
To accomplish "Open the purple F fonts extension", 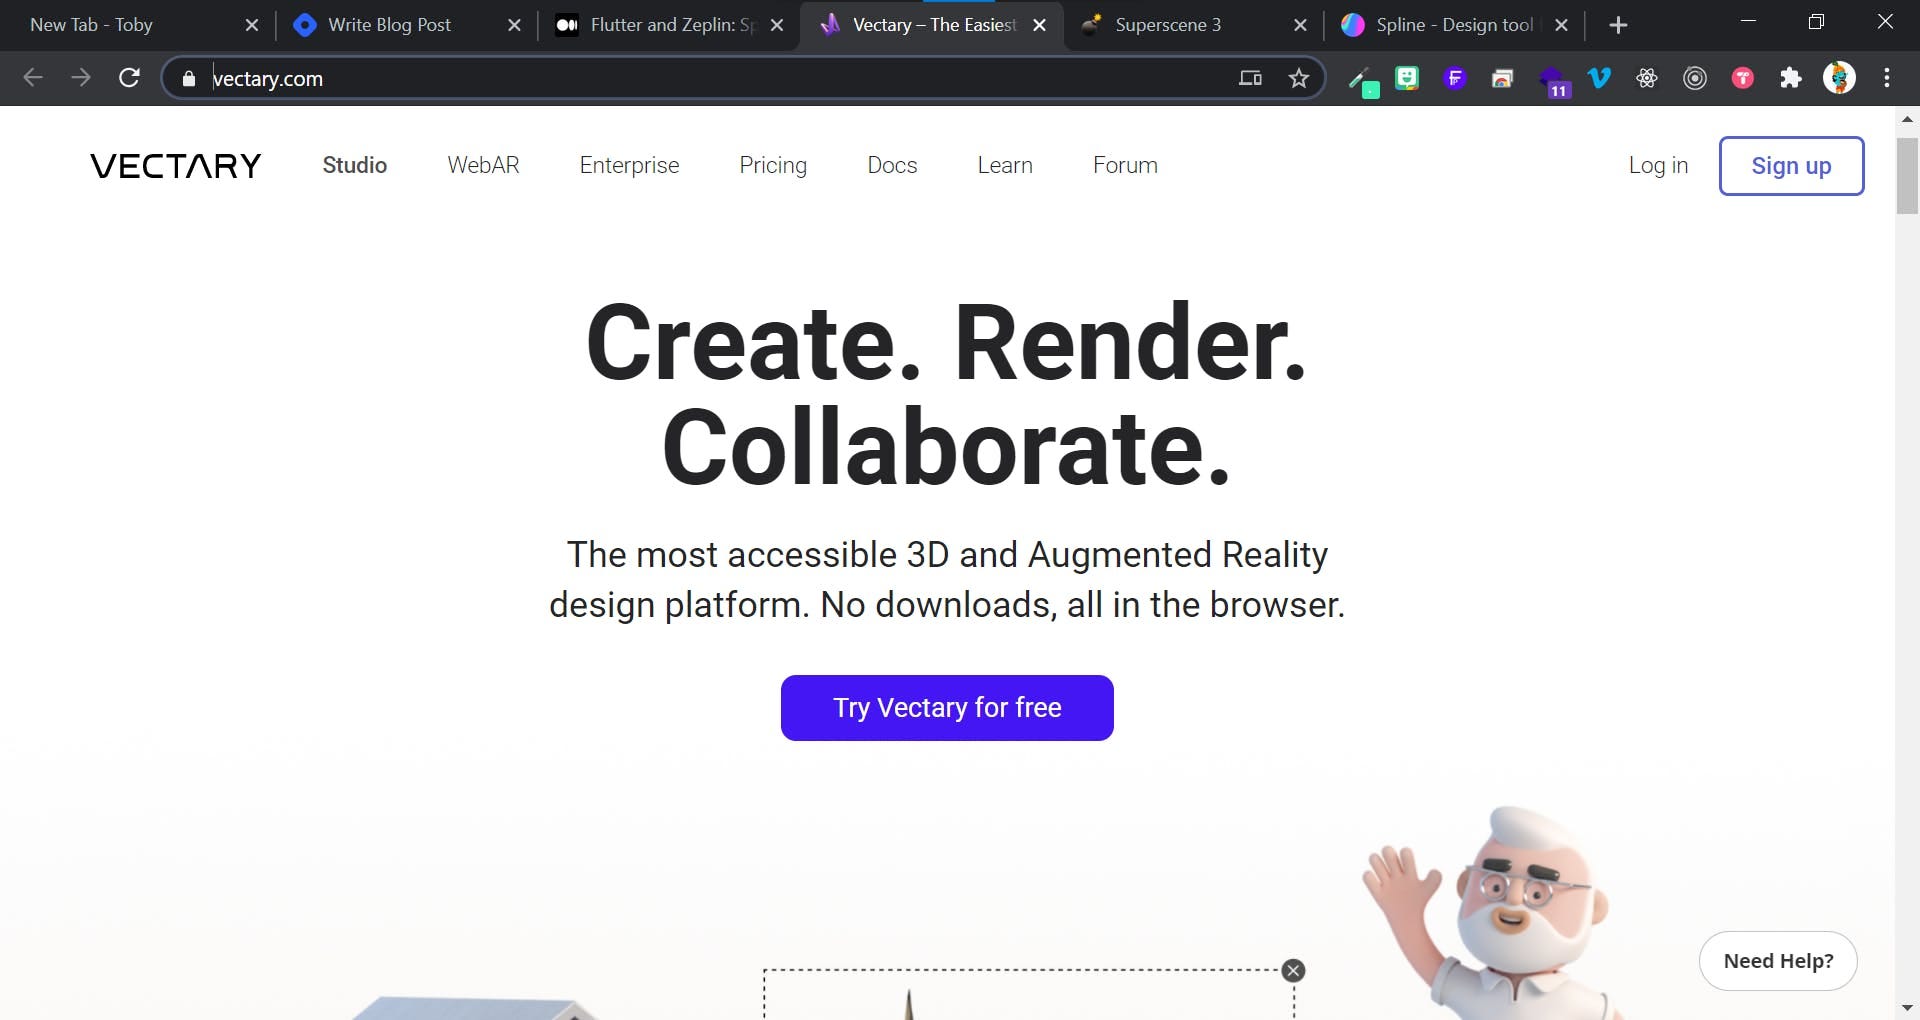I will point(1455,78).
